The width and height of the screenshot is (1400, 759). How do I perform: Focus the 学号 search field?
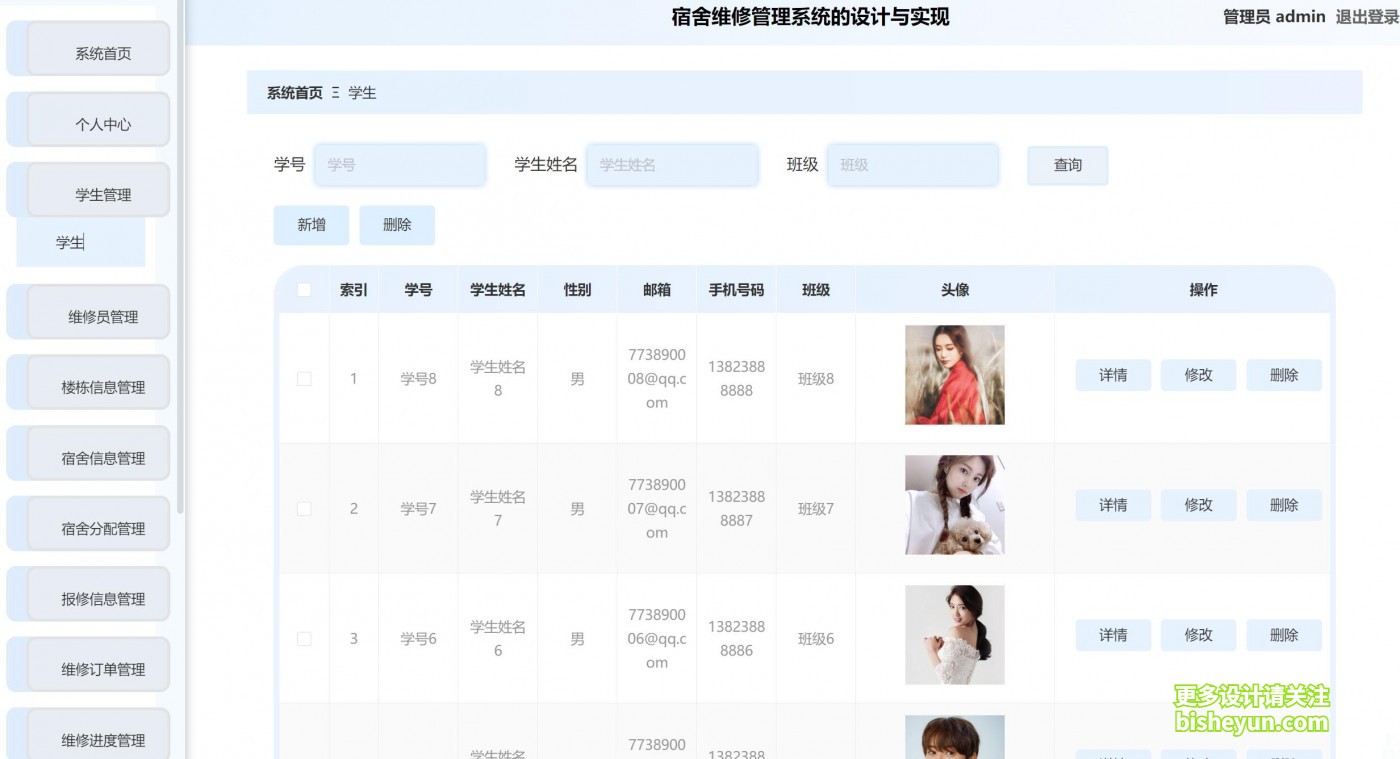[x=400, y=165]
